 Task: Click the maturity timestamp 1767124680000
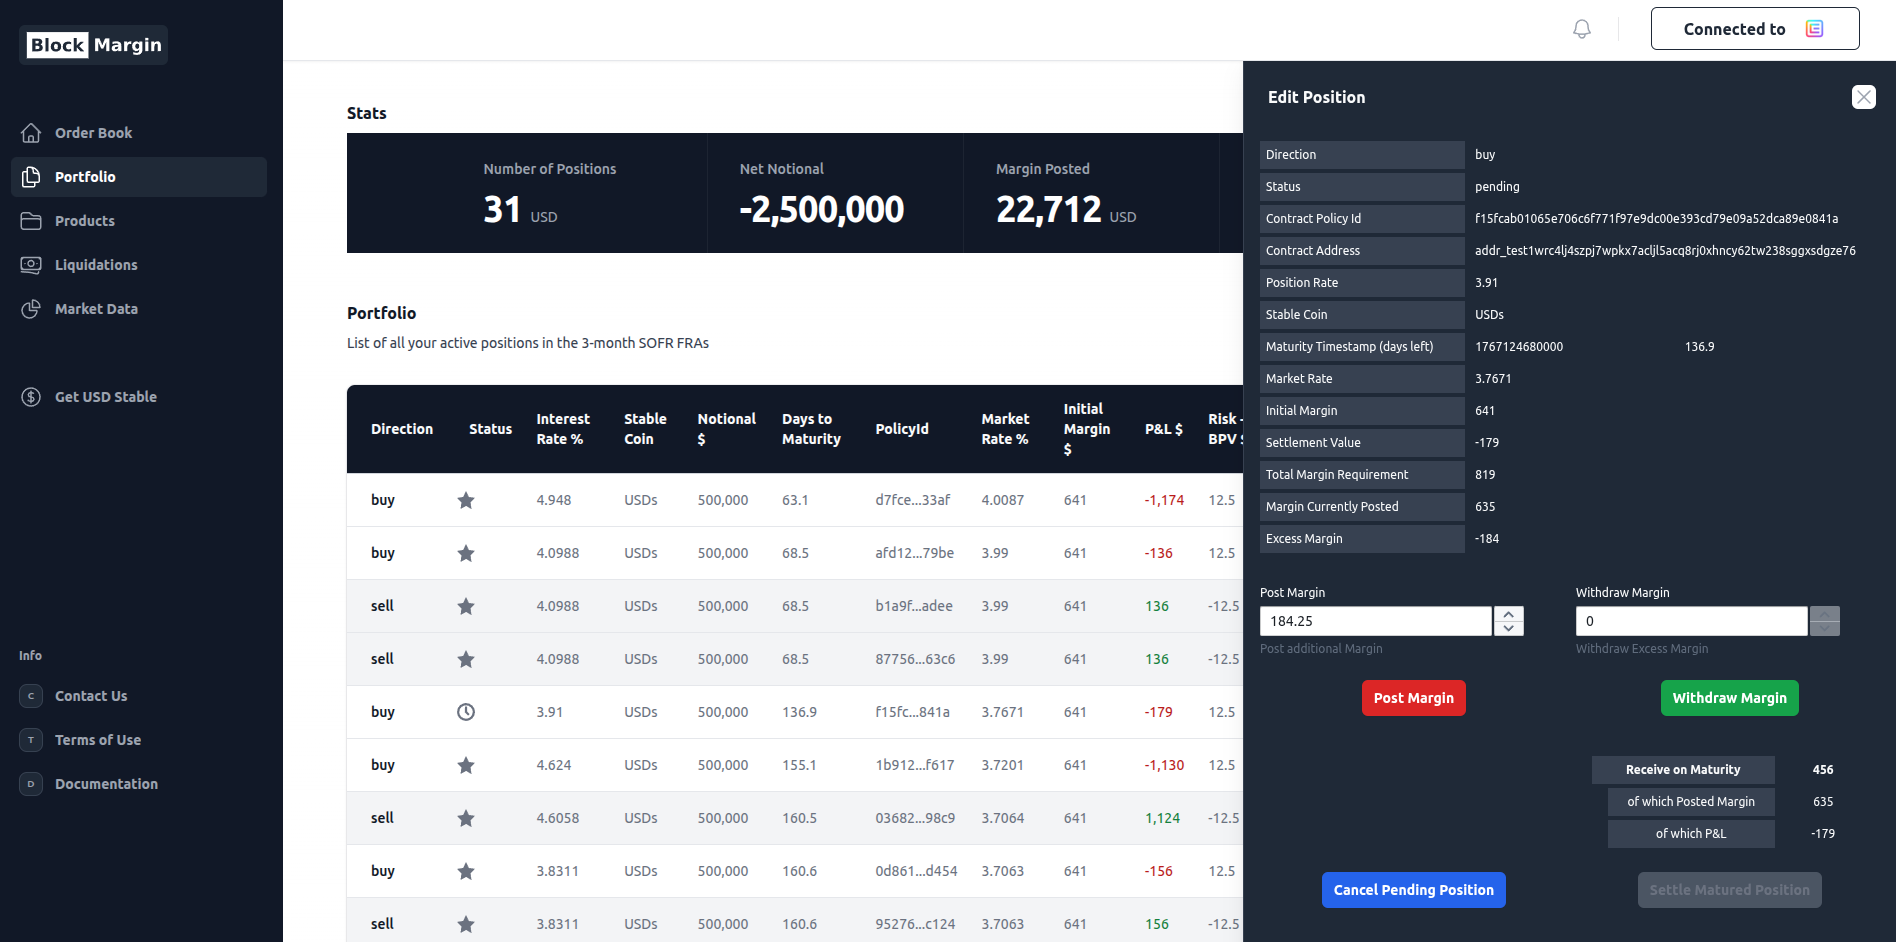tap(1519, 347)
